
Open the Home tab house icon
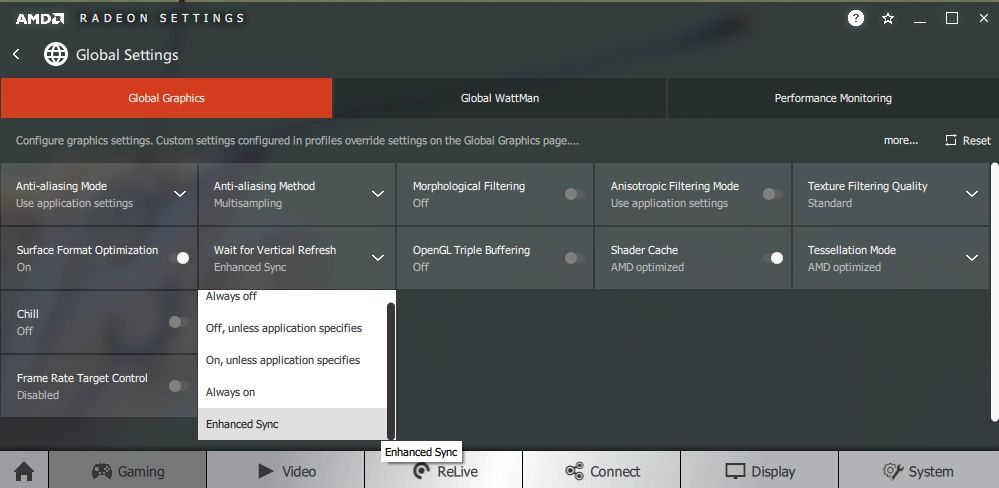(24, 472)
